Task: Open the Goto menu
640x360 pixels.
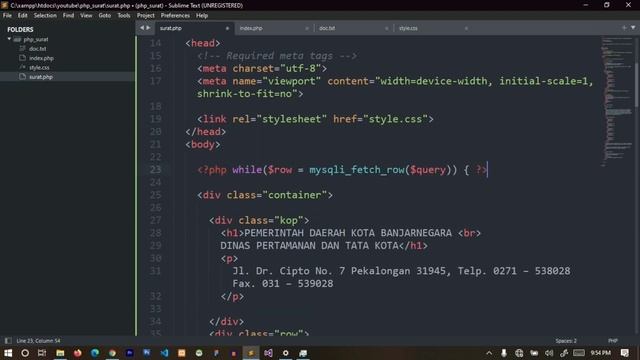Action: 104,16
